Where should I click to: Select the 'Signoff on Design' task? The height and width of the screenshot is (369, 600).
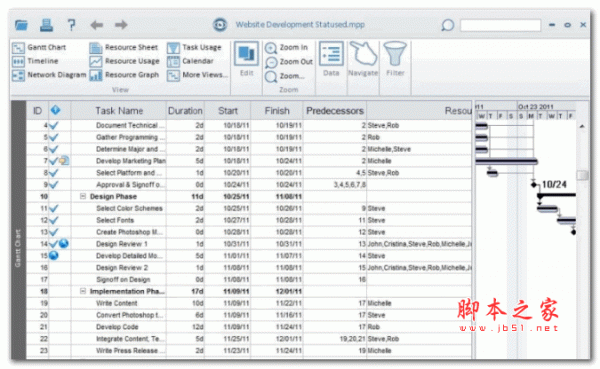123,279
